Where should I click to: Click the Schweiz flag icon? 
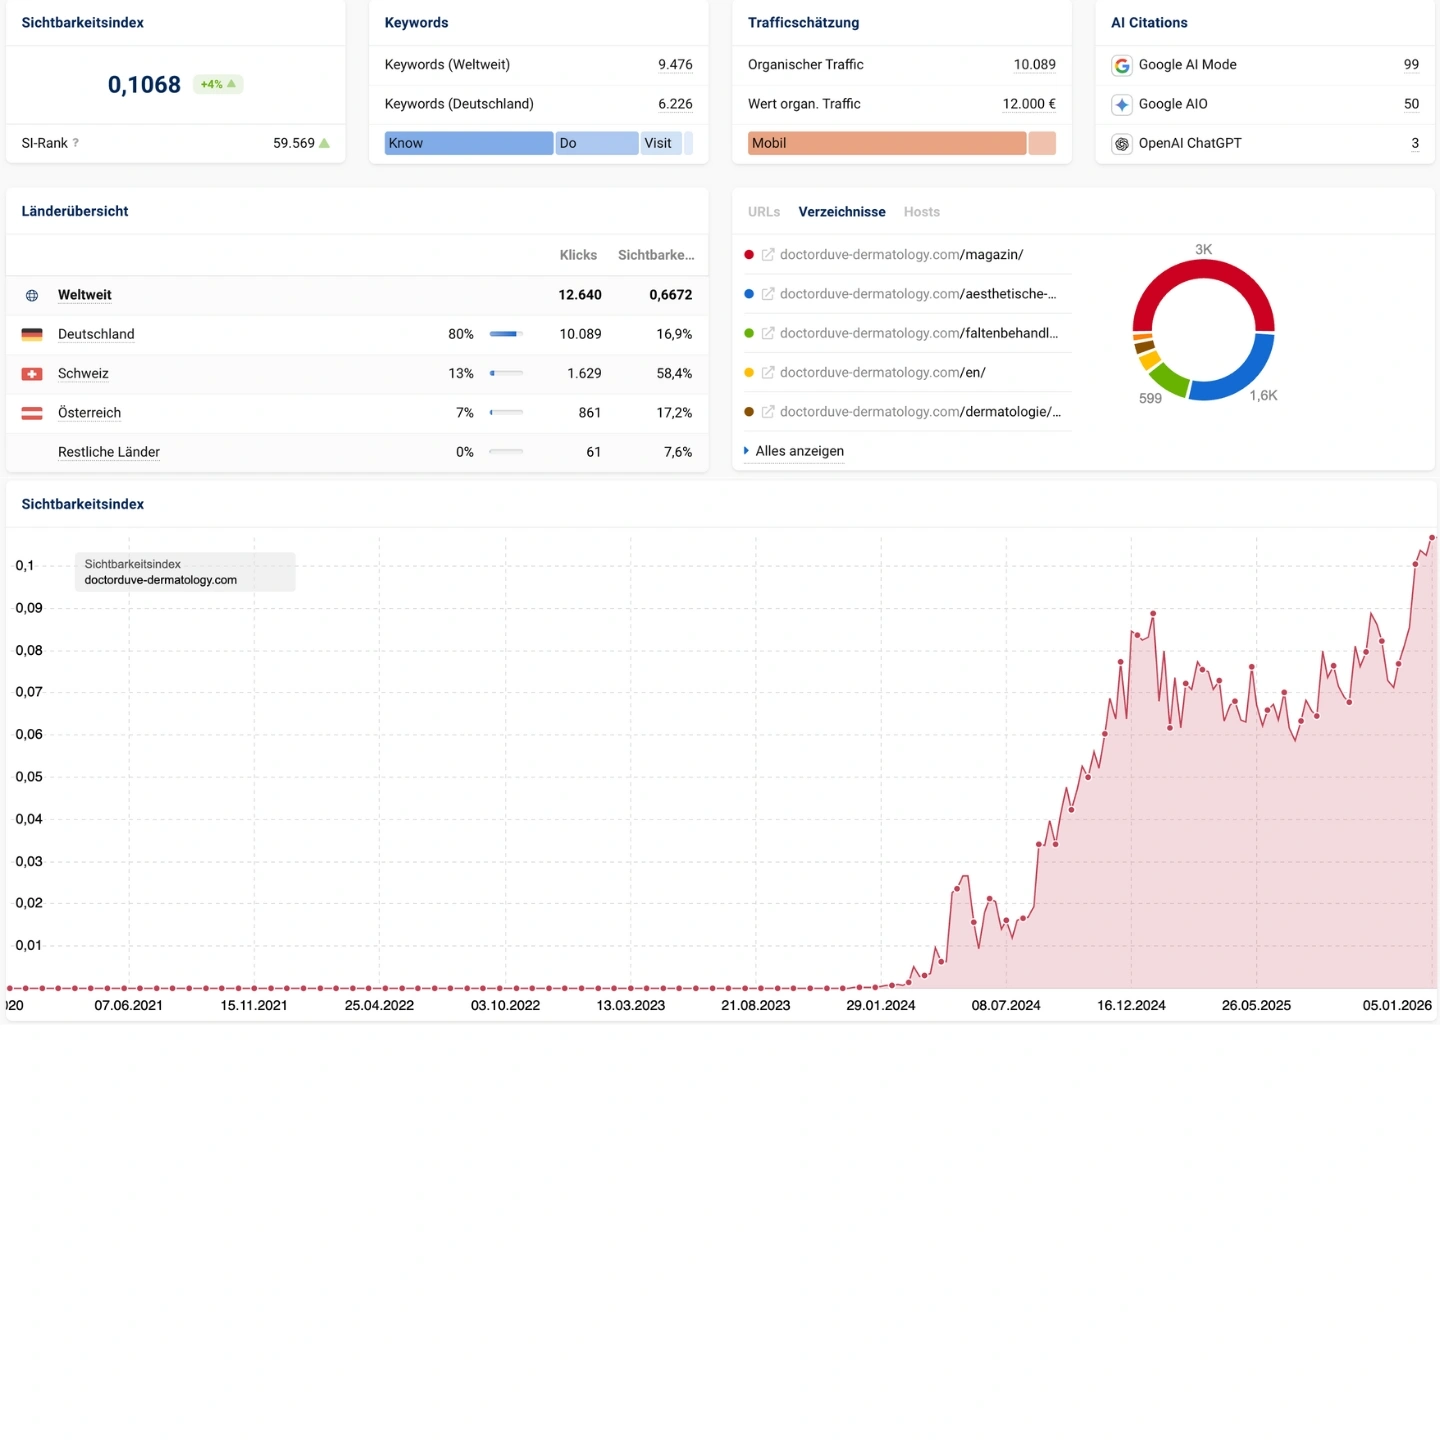[x=32, y=374]
